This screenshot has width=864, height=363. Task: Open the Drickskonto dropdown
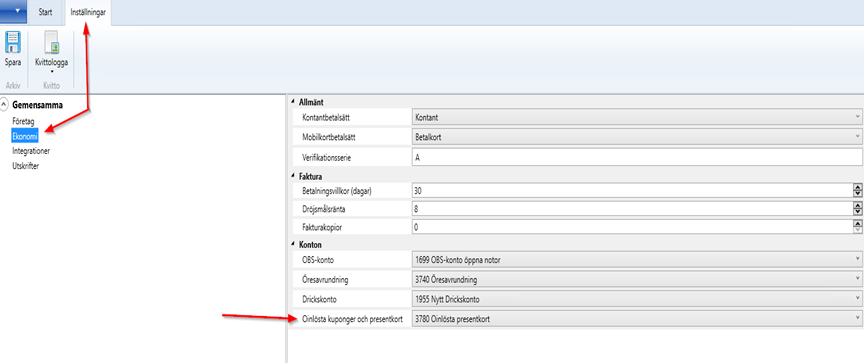pos(636,299)
